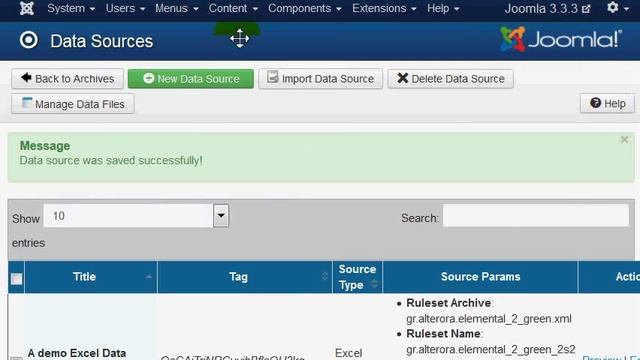This screenshot has height=360, width=640.
Task: Sort table by Tag column
Action: tap(245, 277)
